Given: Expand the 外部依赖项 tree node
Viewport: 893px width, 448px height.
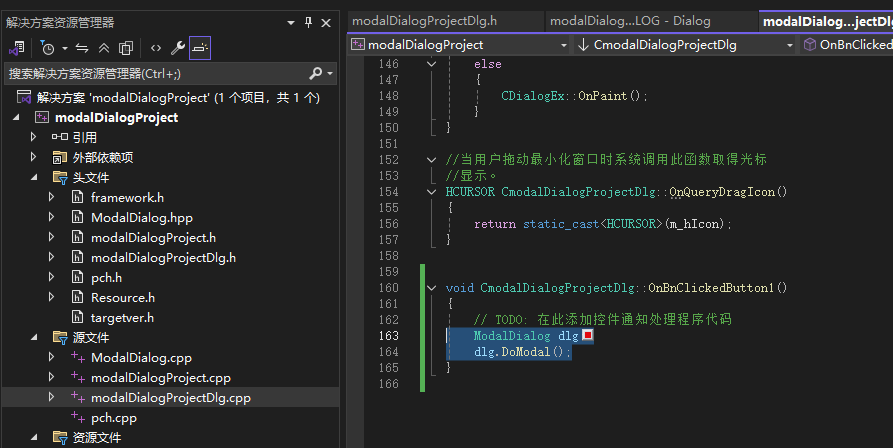Looking at the screenshot, I should click(x=35, y=157).
